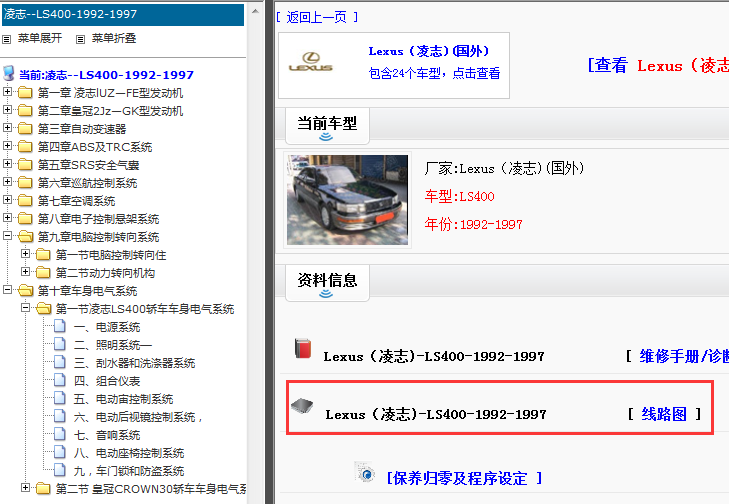This screenshot has width=729, height=504.
Task: Click chevron under 当前车型 tab
Action: coord(326,137)
